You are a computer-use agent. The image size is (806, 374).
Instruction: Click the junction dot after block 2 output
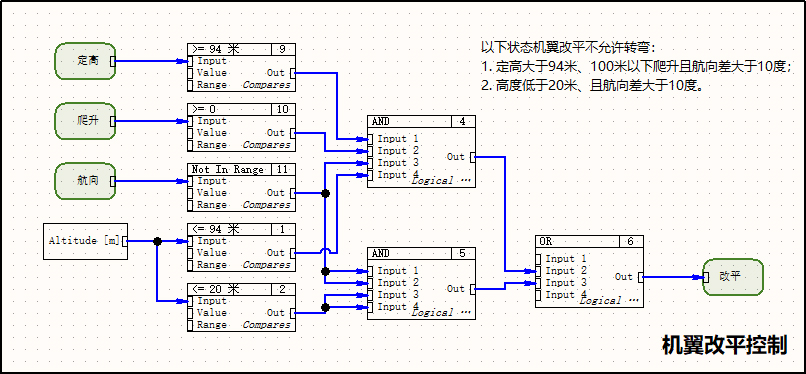coord(325,307)
